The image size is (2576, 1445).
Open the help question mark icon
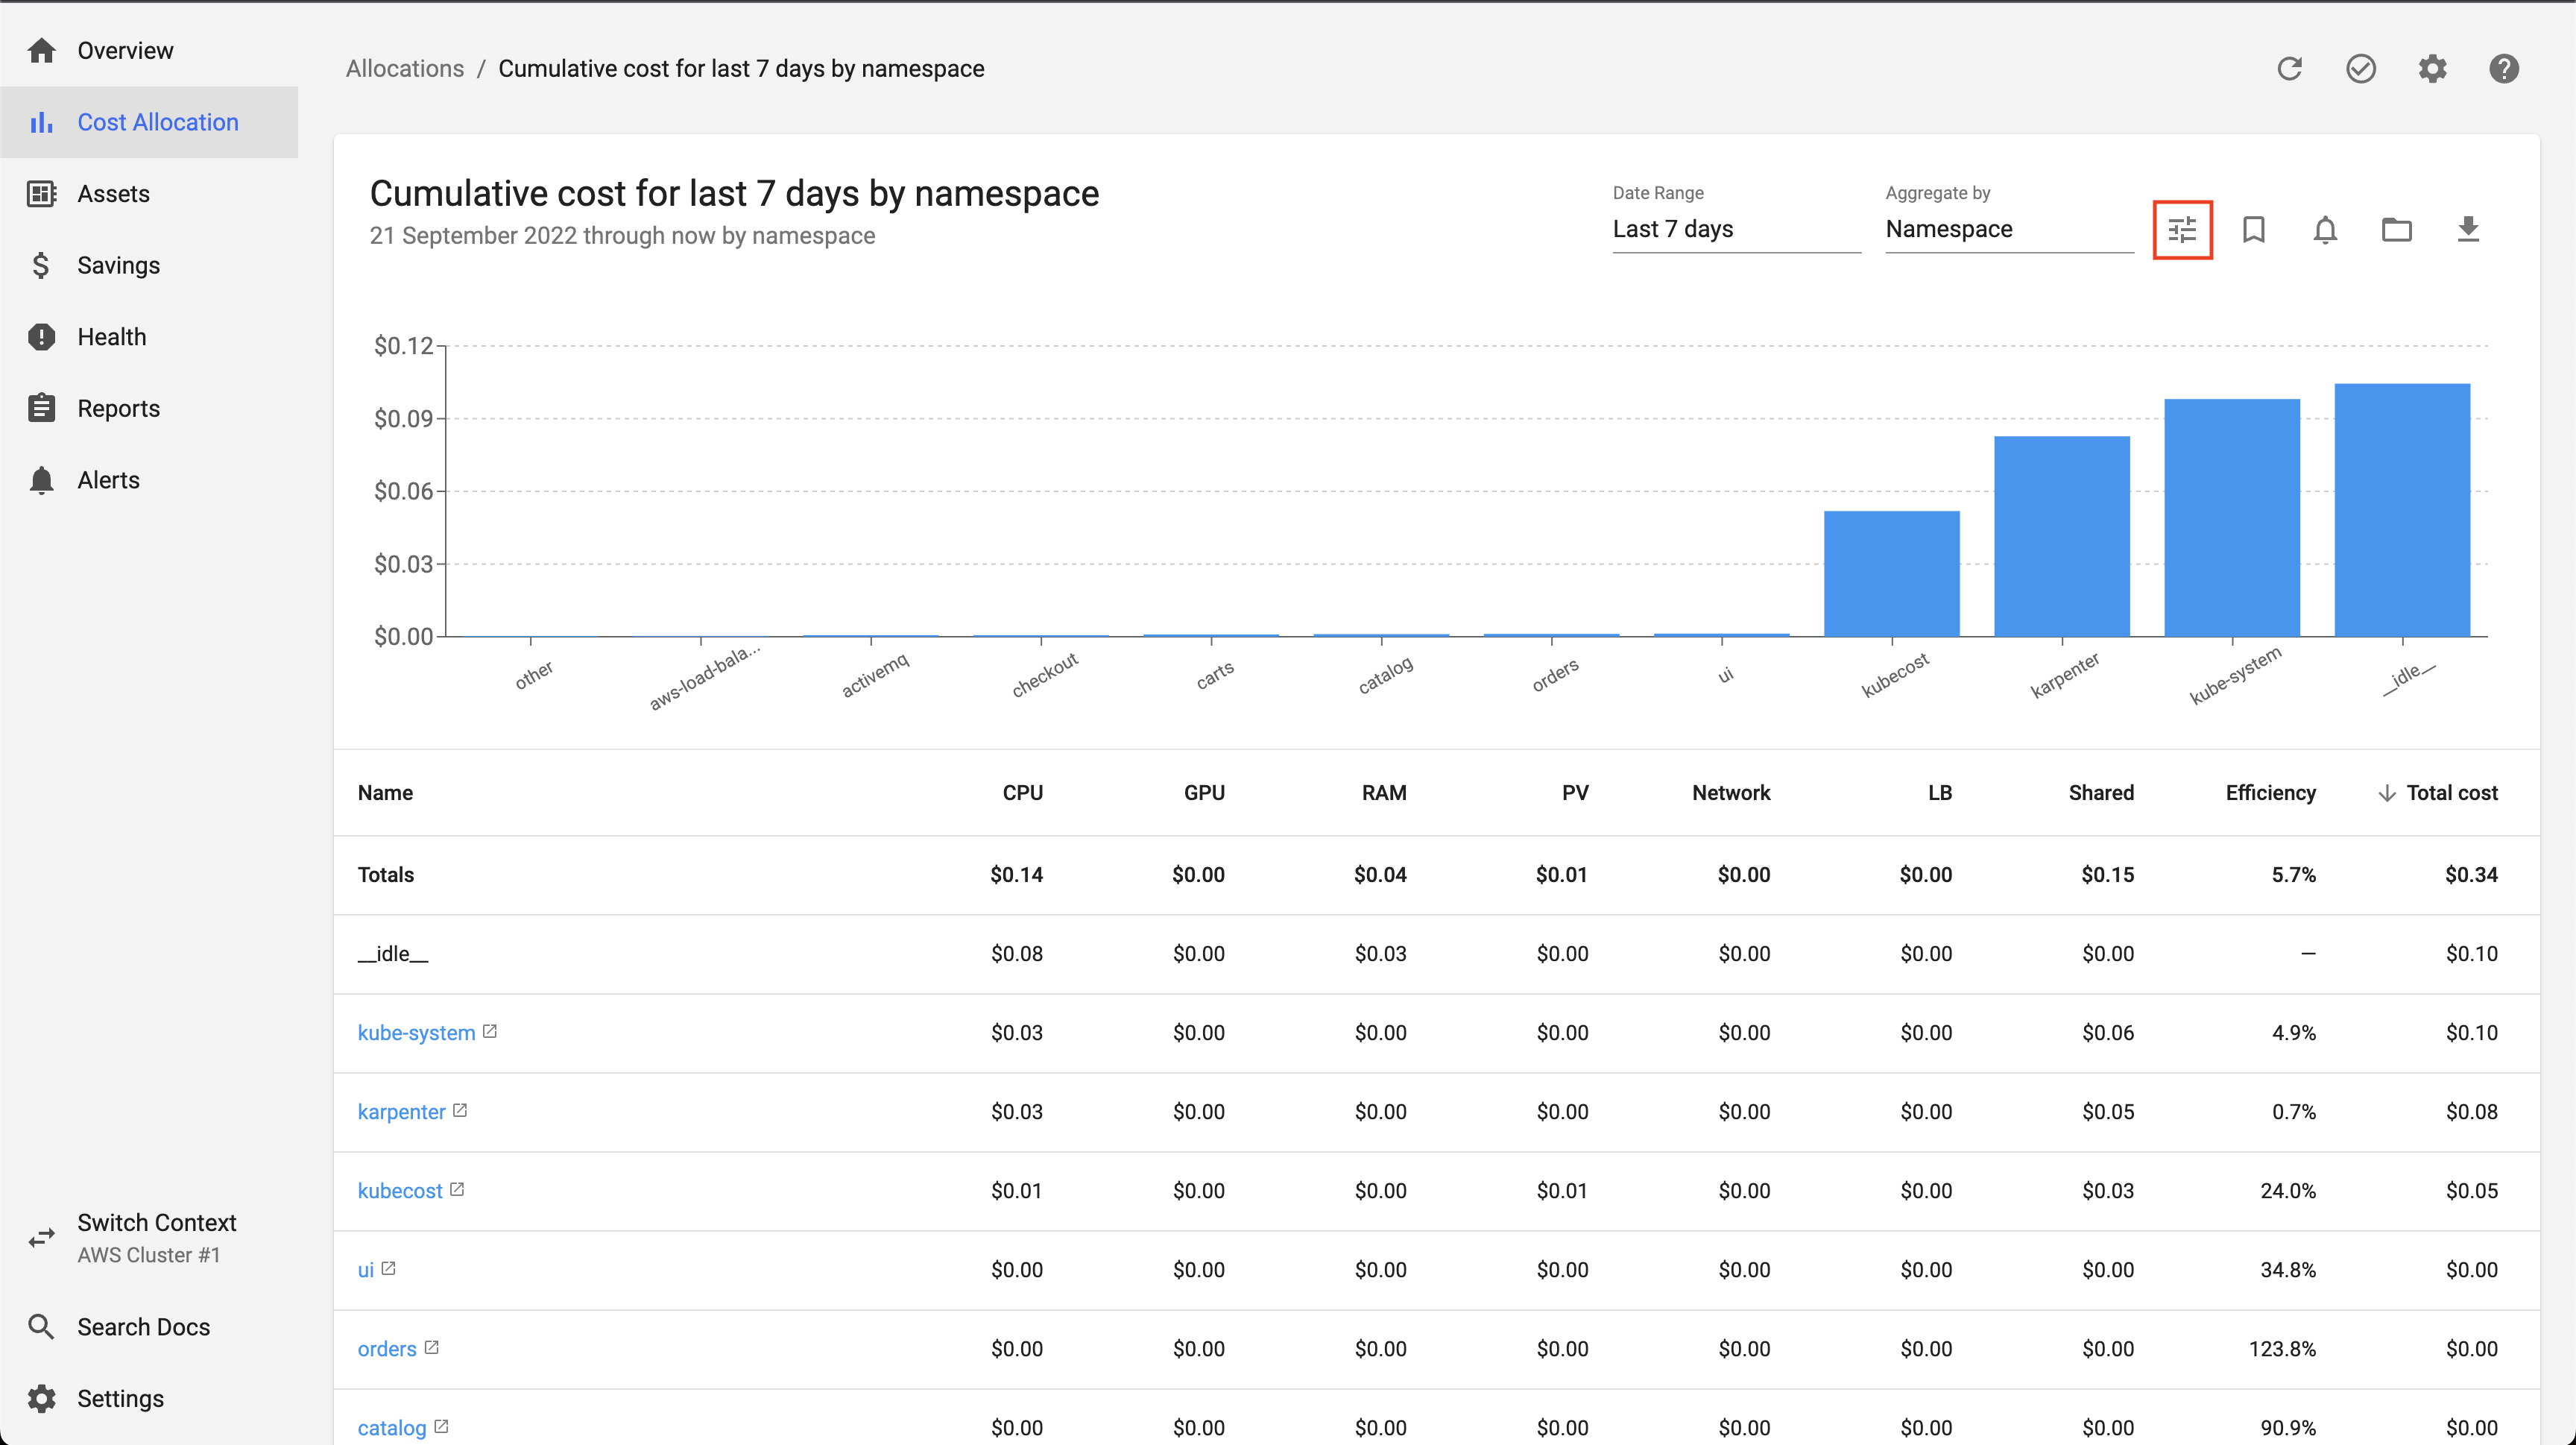pyautogui.click(x=2503, y=68)
